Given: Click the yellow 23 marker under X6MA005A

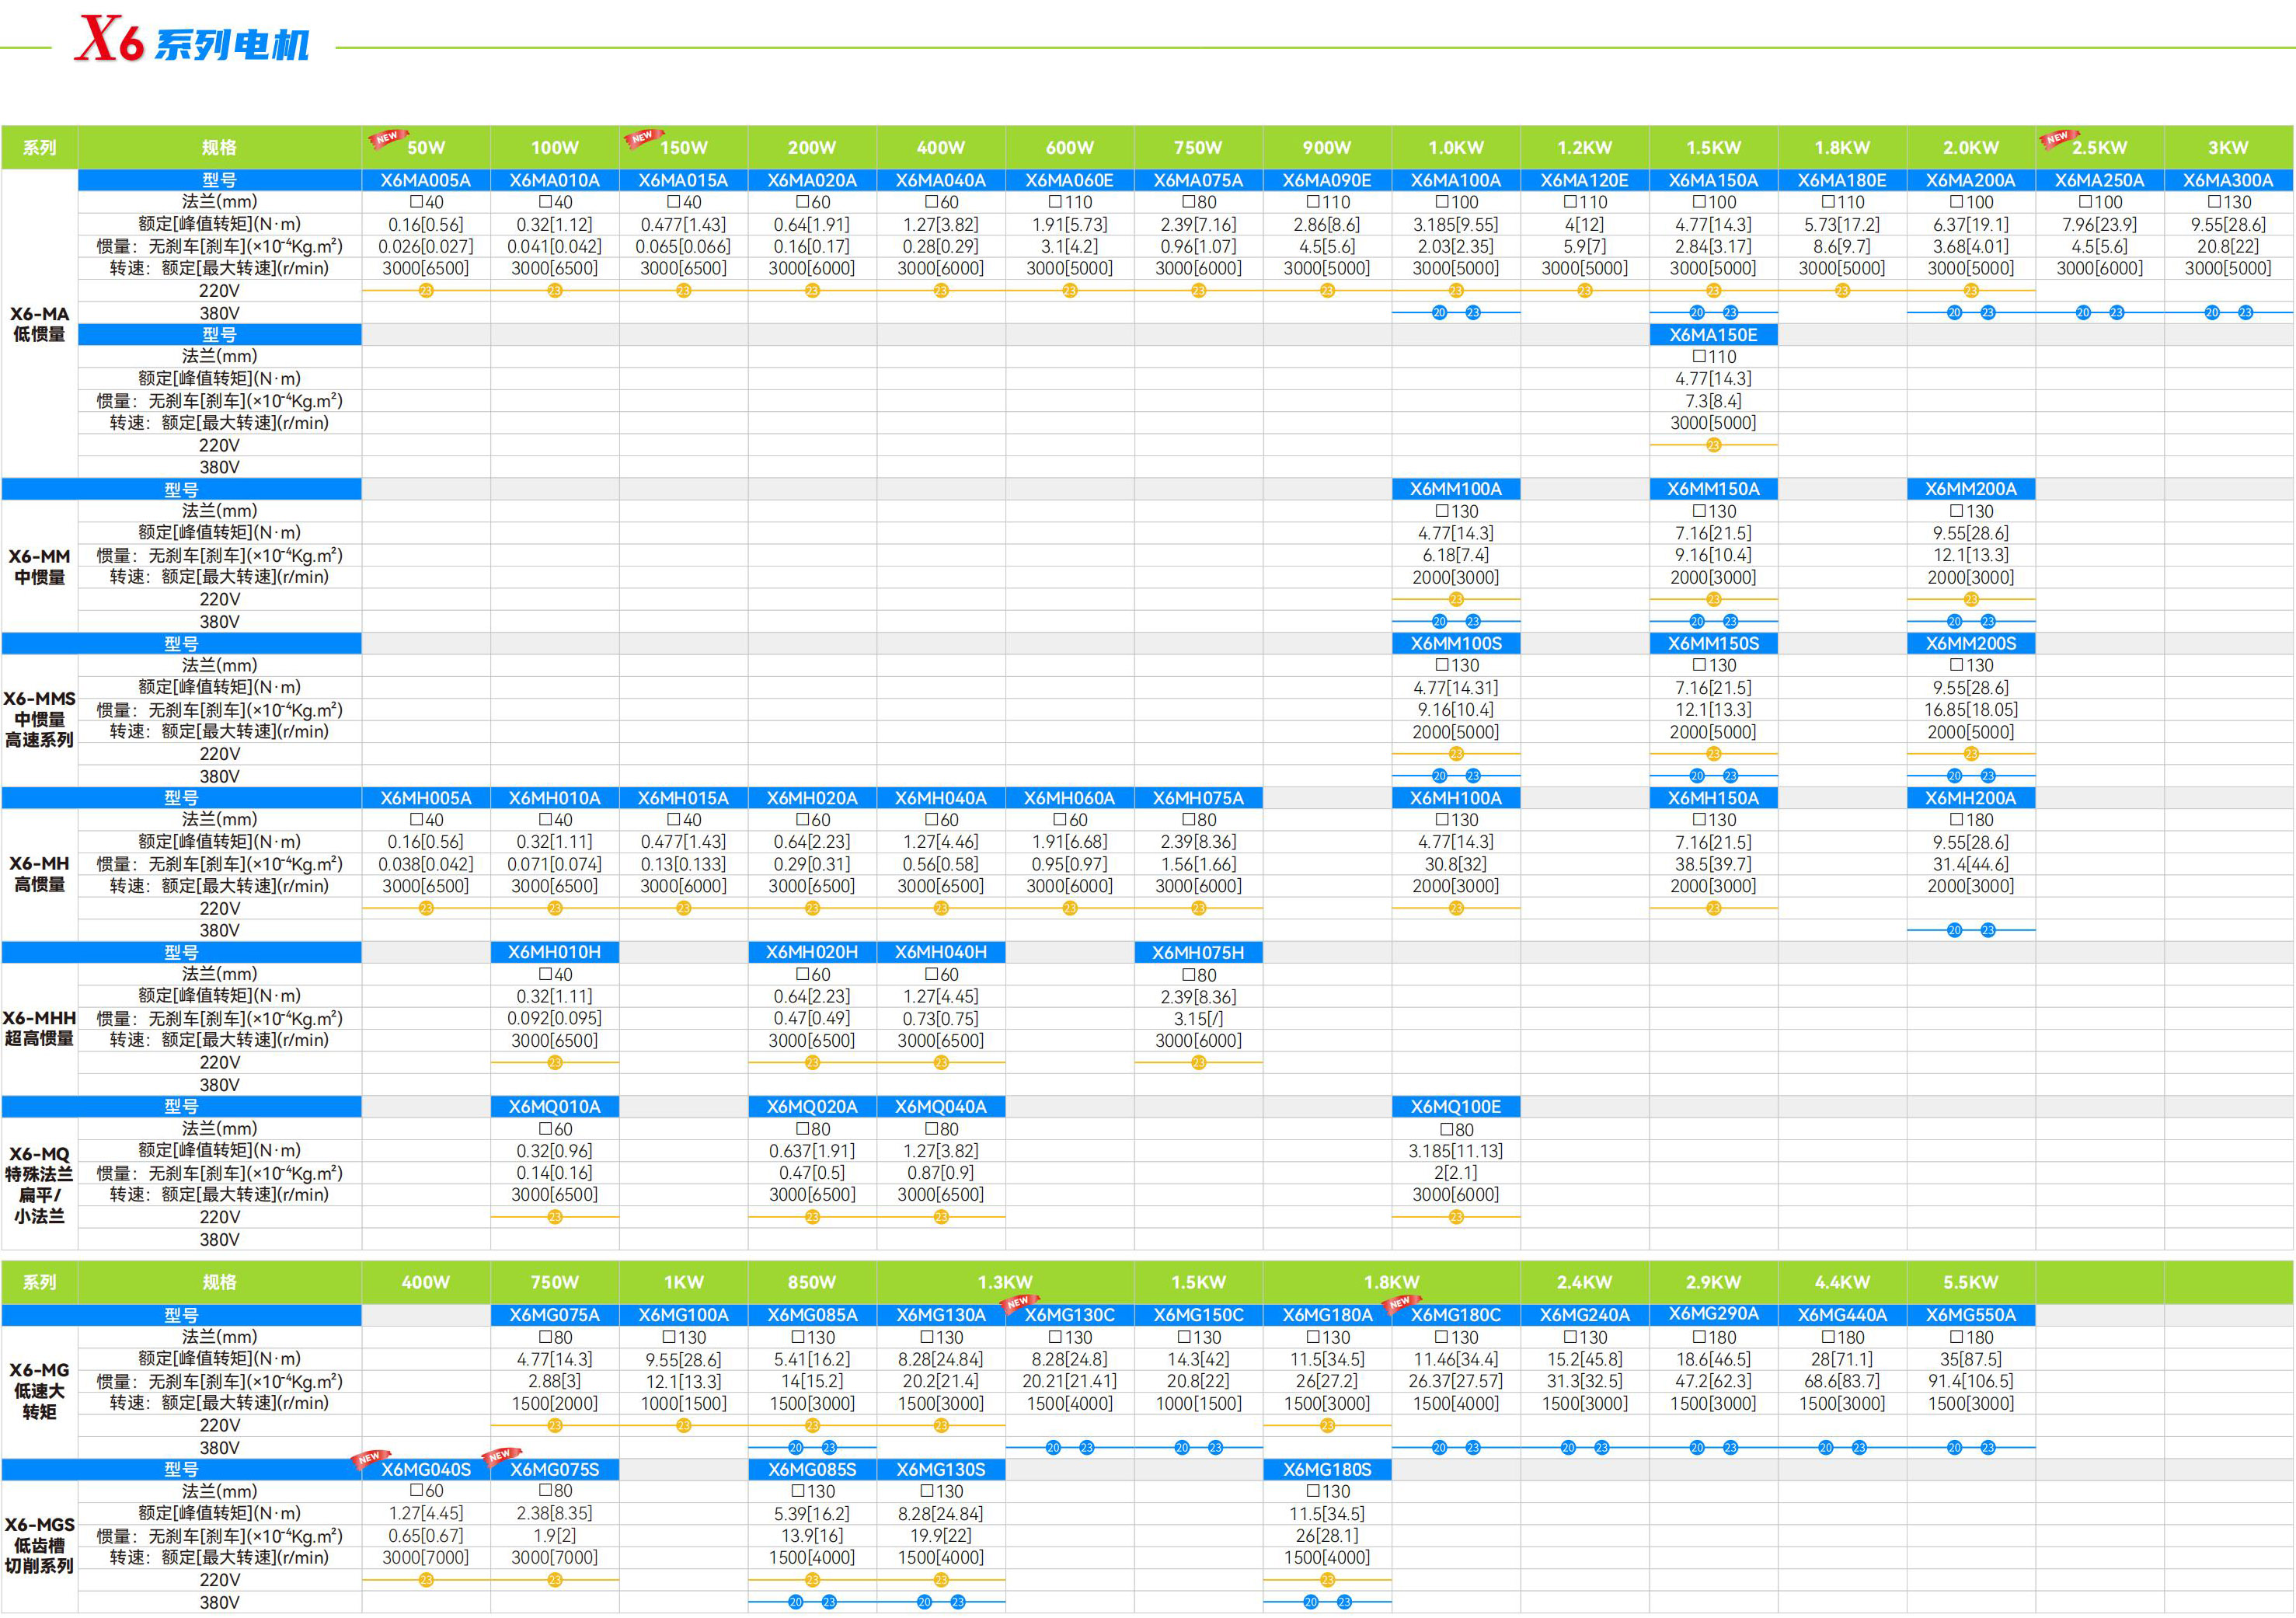Looking at the screenshot, I should tap(426, 291).
